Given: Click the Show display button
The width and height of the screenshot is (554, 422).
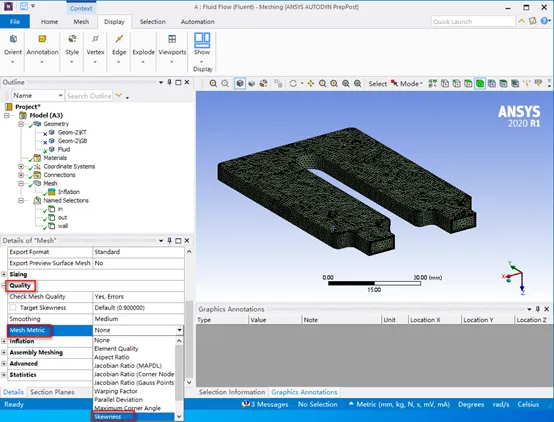Looking at the screenshot, I should [x=202, y=48].
